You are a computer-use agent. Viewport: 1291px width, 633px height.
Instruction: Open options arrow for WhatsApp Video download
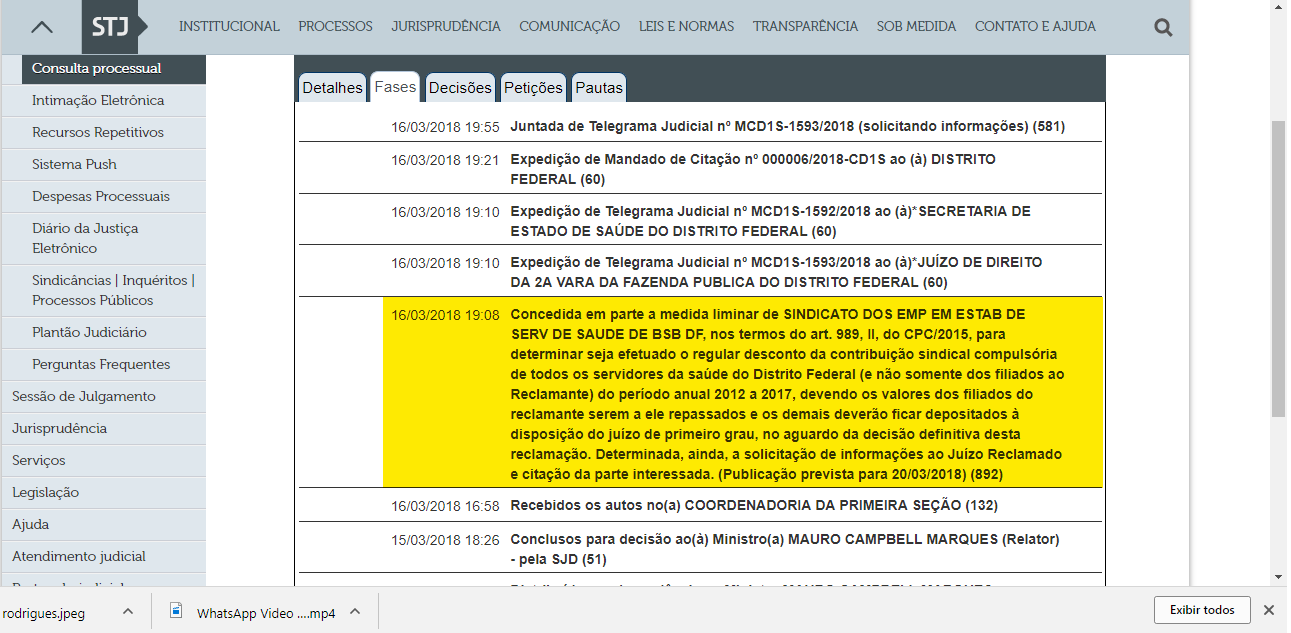355,612
